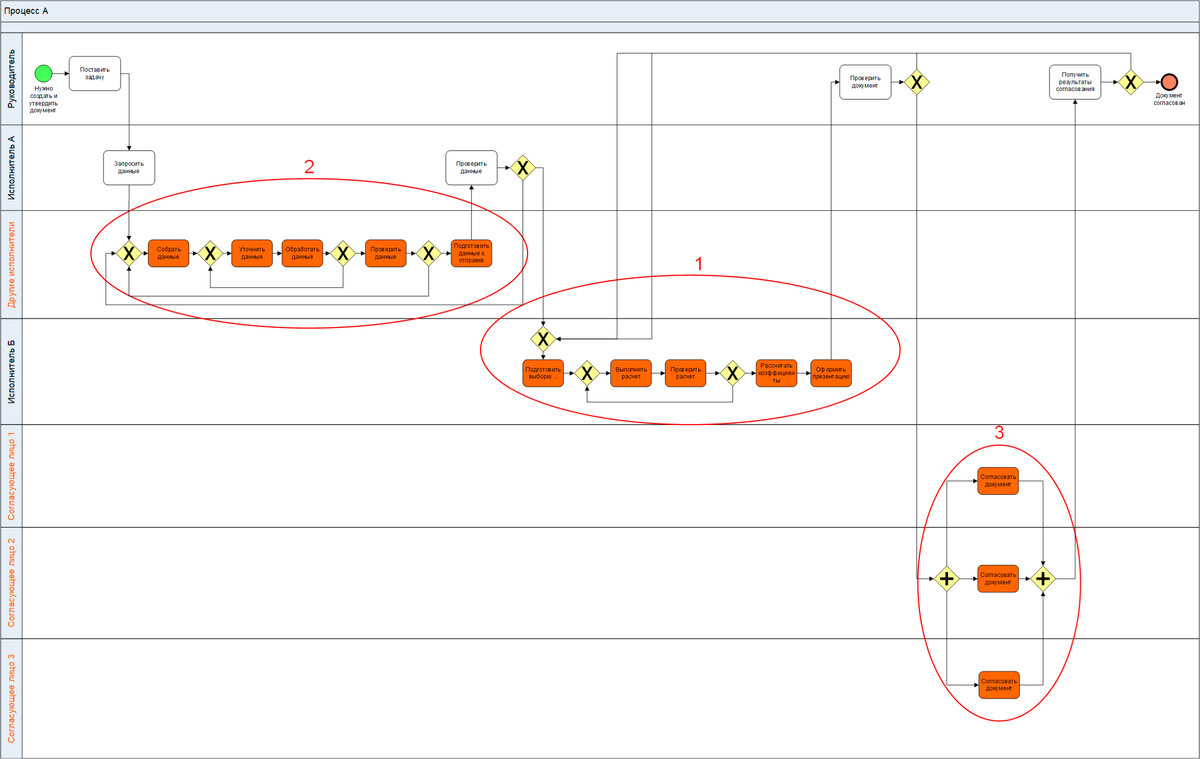Click the orange 'Собрать данные' task
Viewport: 1200px width, 759px height.
(169, 253)
